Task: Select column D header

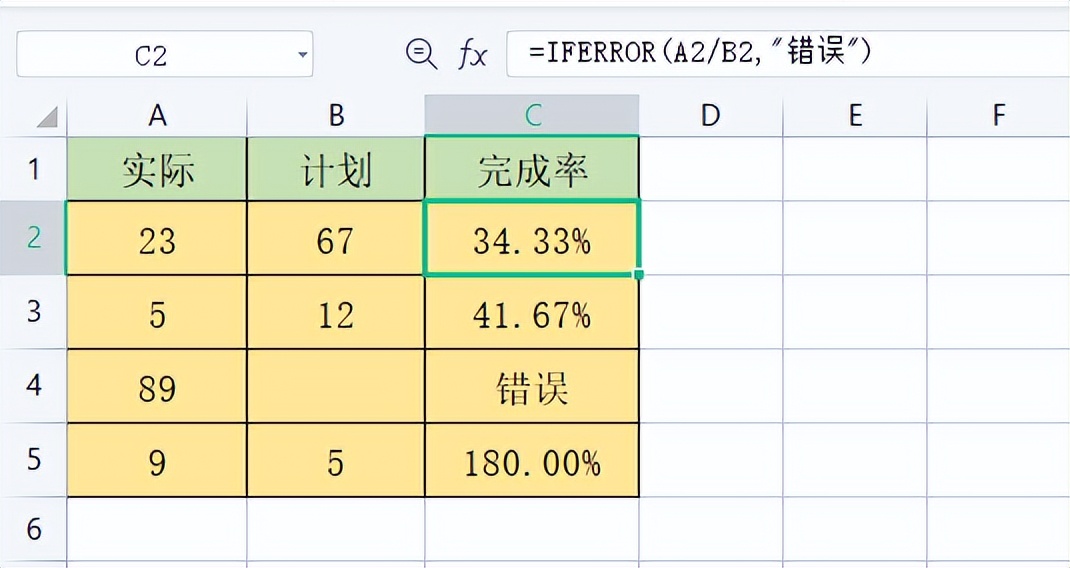Action: click(x=710, y=115)
